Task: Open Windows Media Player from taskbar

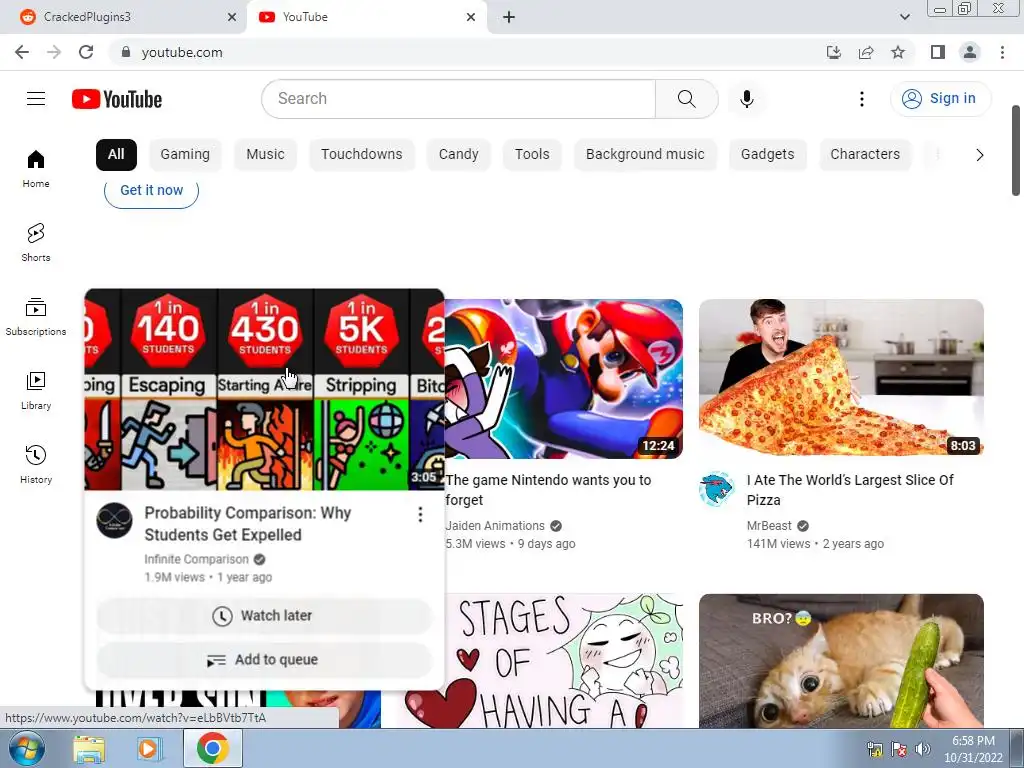Action: 150,749
